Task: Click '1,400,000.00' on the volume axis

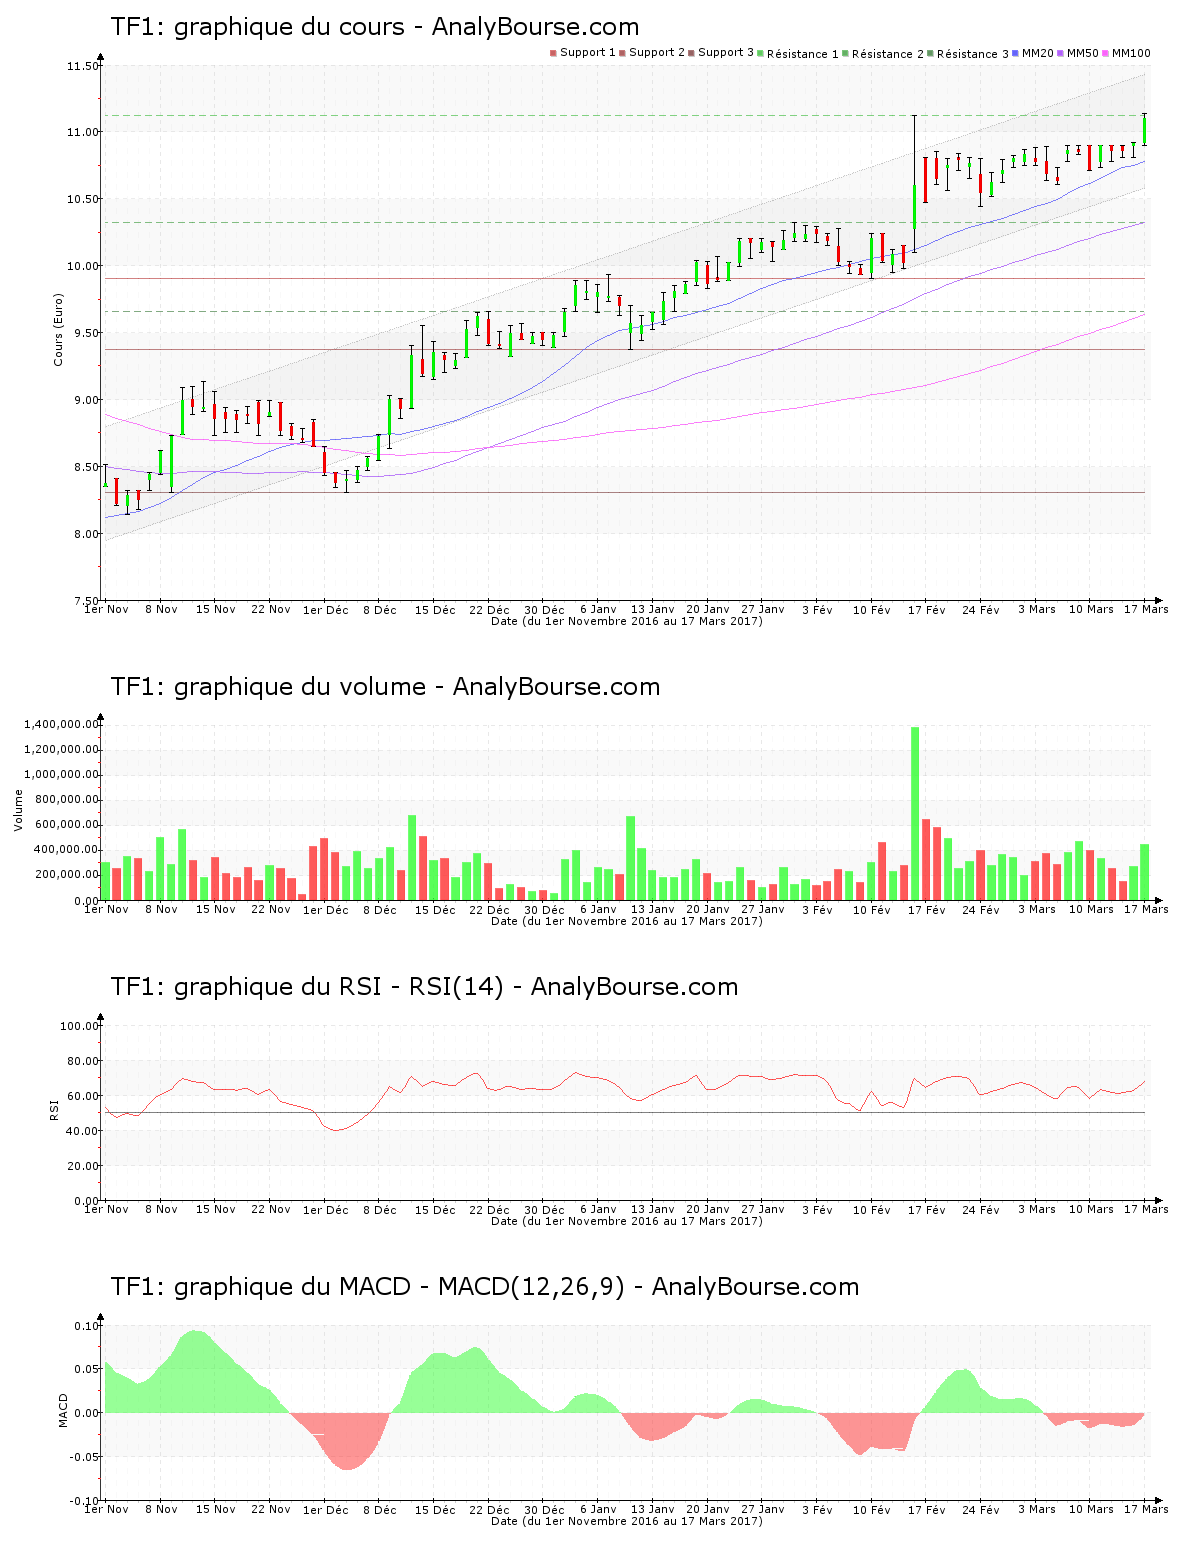Action: click(62, 724)
